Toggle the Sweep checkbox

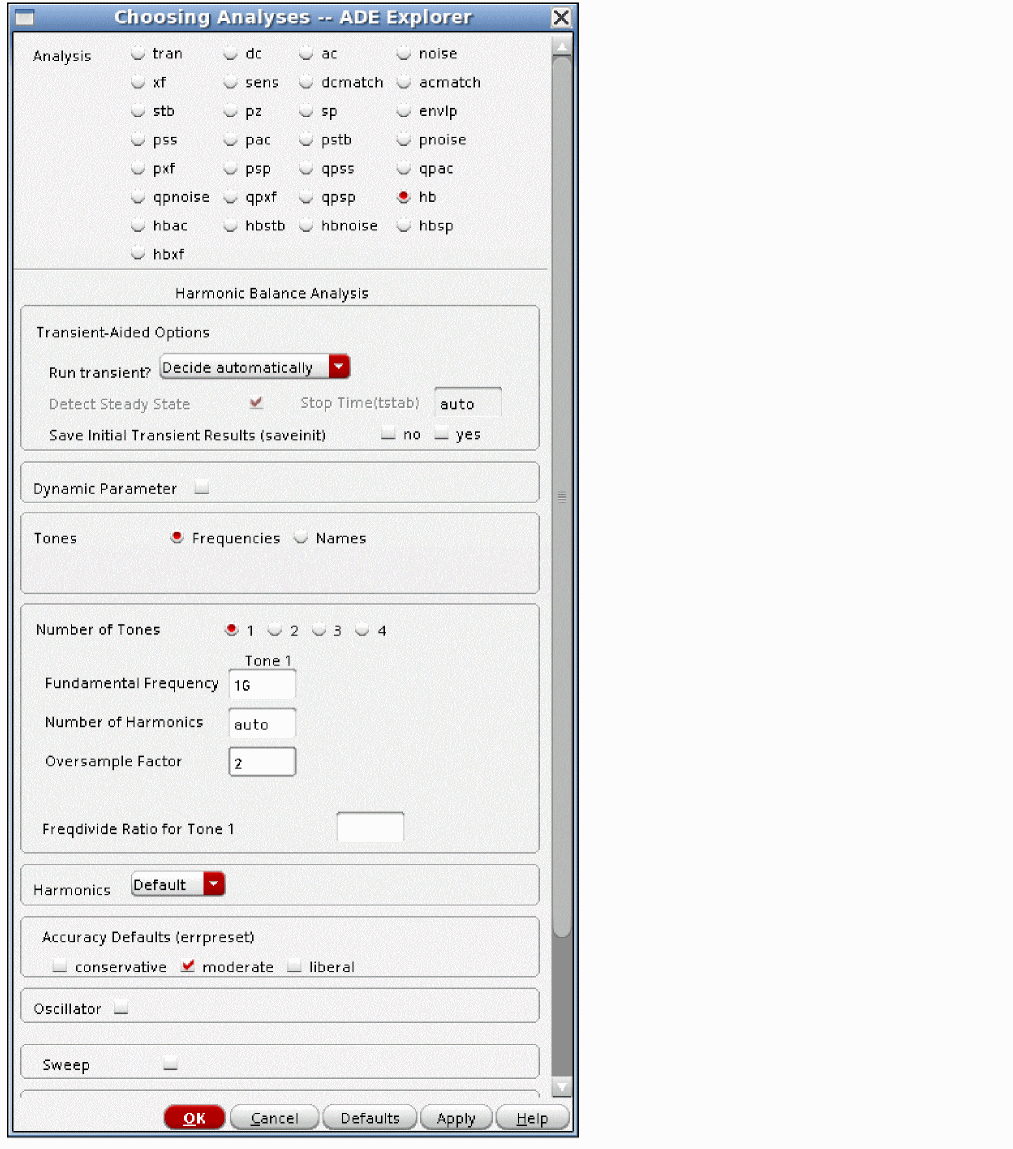click(x=170, y=1065)
